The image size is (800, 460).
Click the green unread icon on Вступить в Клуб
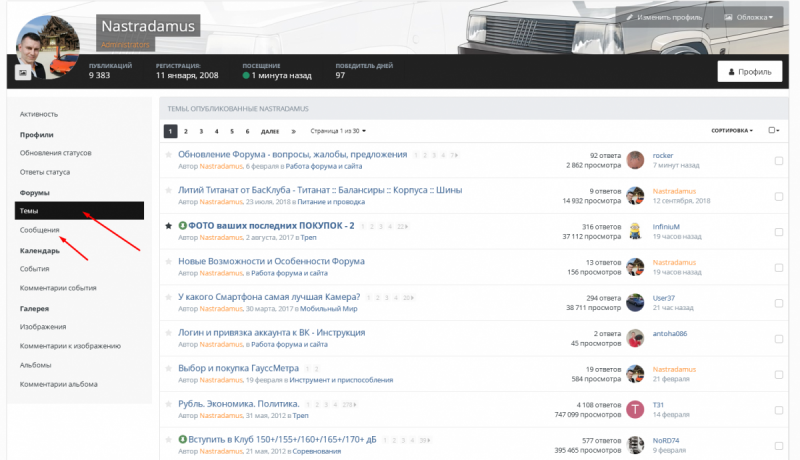click(x=182, y=439)
